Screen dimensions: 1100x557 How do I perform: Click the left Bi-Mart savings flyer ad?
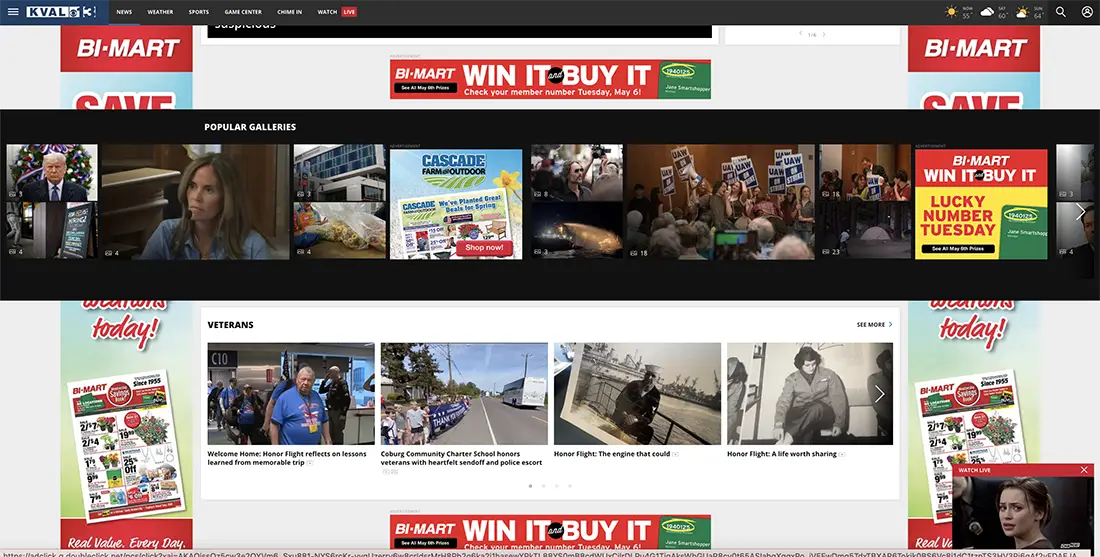(126, 424)
